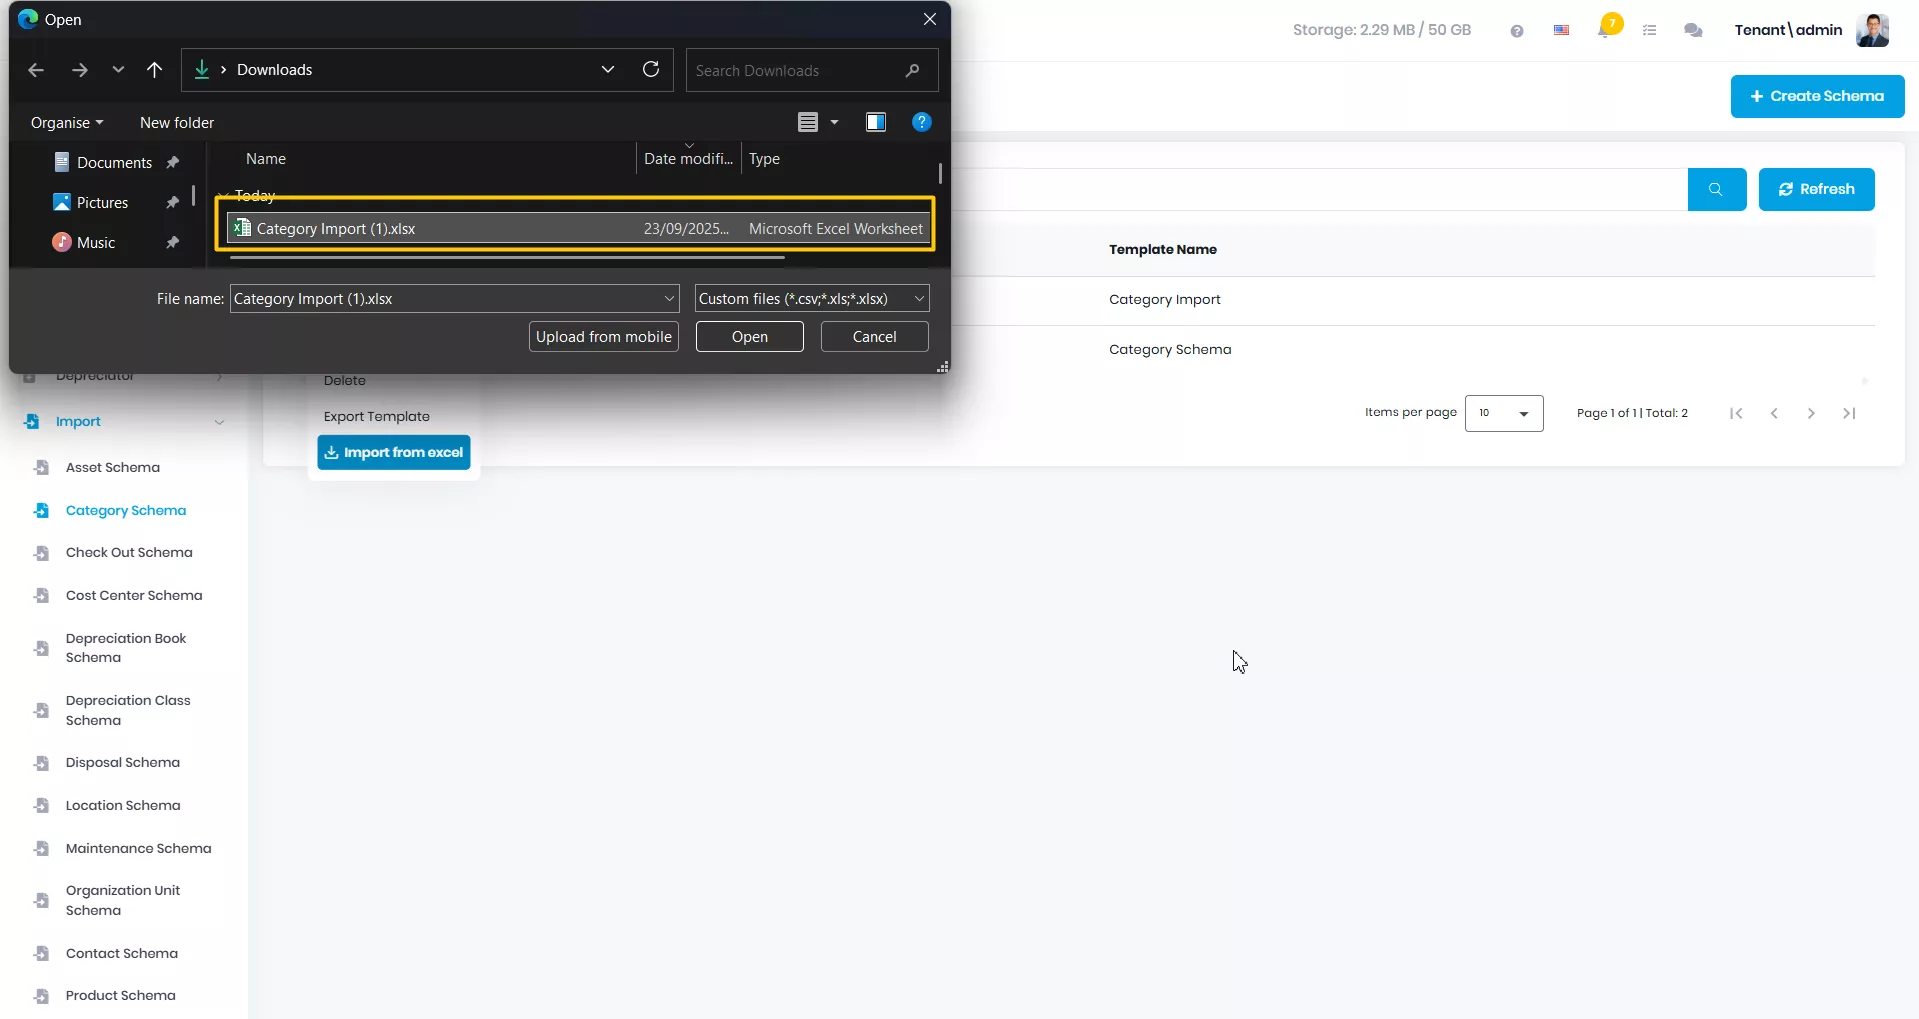Click the Open button

pyautogui.click(x=750, y=337)
